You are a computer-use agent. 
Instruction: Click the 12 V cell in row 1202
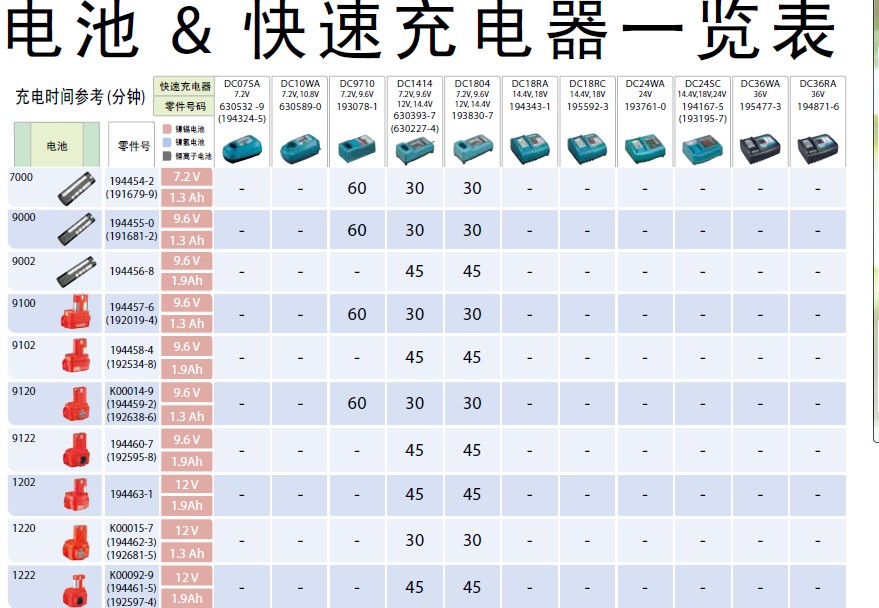click(187, 485)
